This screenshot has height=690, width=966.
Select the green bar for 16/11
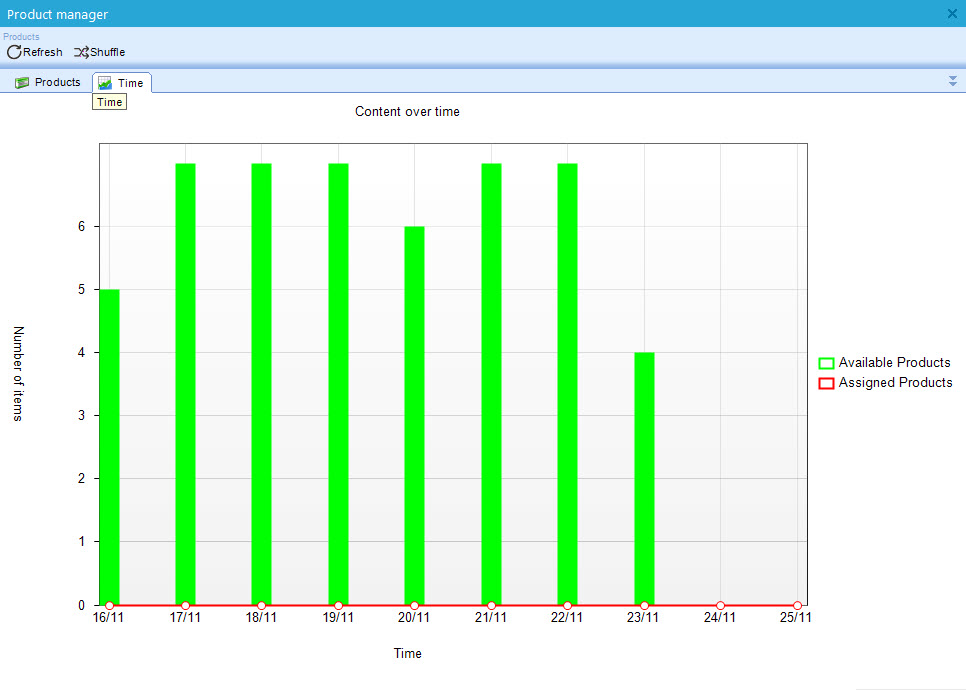[109, 445]
